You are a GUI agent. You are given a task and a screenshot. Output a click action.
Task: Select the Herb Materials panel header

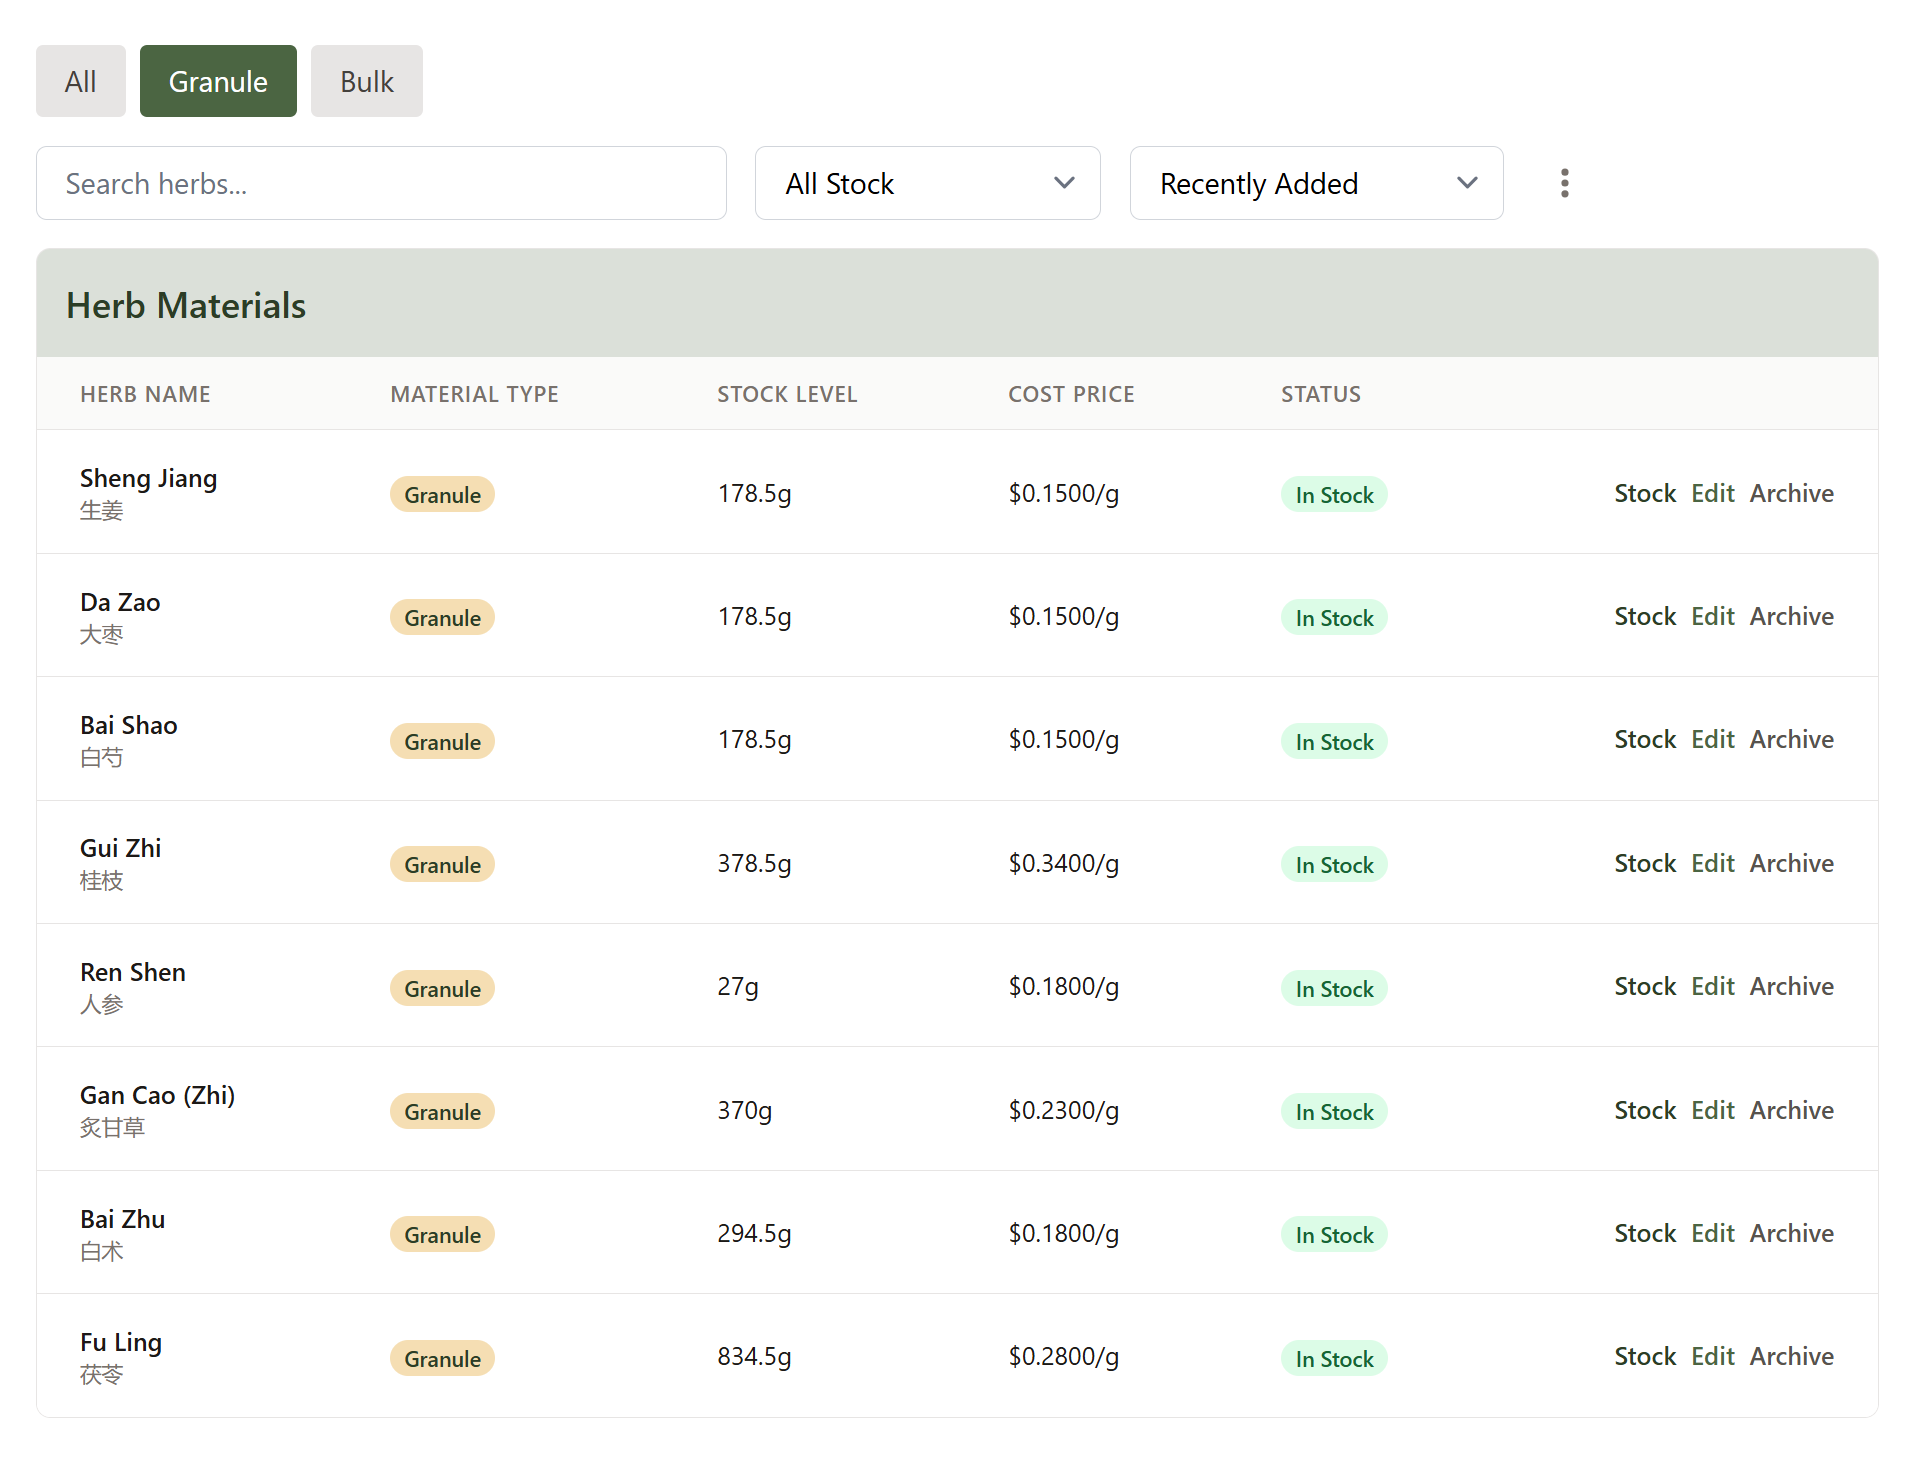(186, 304)
